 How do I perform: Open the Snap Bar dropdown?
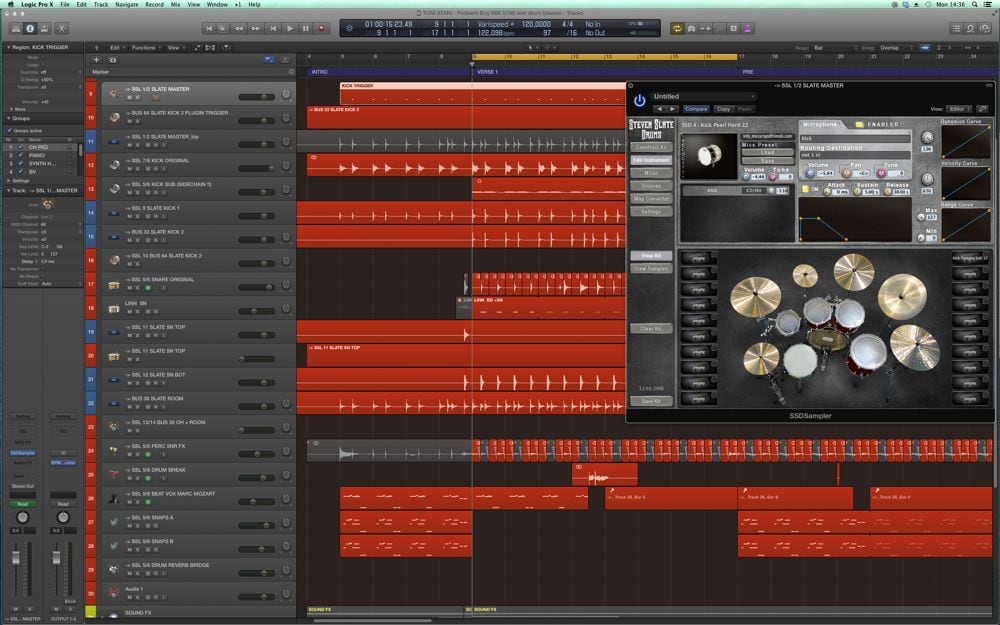(x=833, y=48)
